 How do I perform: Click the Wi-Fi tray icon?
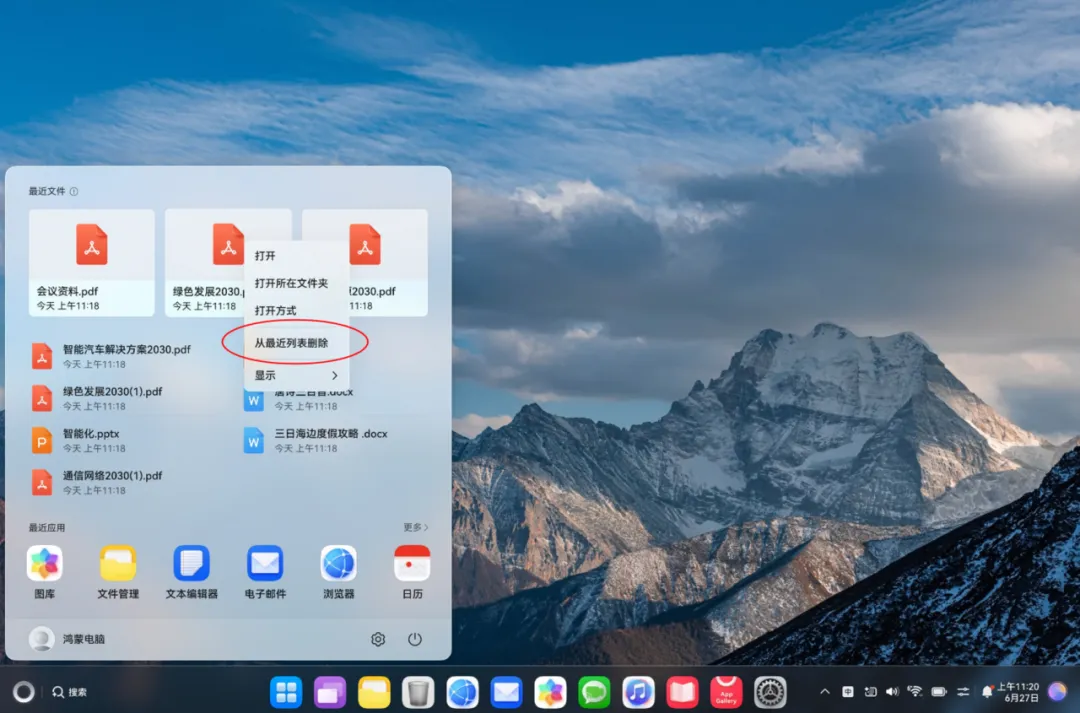pyautogui.click(x=915, y=692)
